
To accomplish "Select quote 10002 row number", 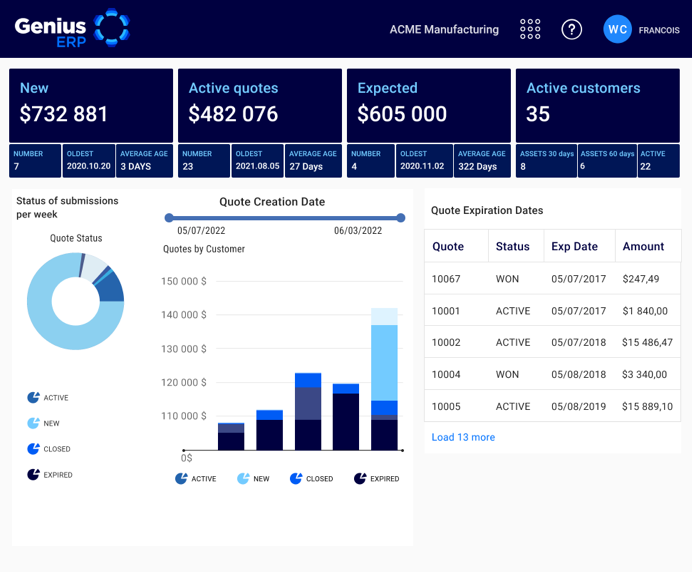I will [x=446, y=342].
